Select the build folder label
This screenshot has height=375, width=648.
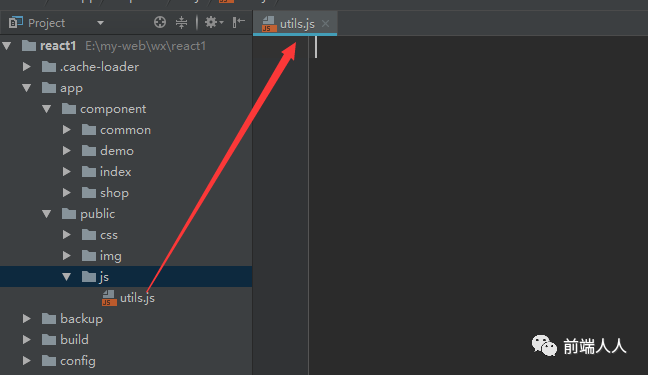coord(74,339)
